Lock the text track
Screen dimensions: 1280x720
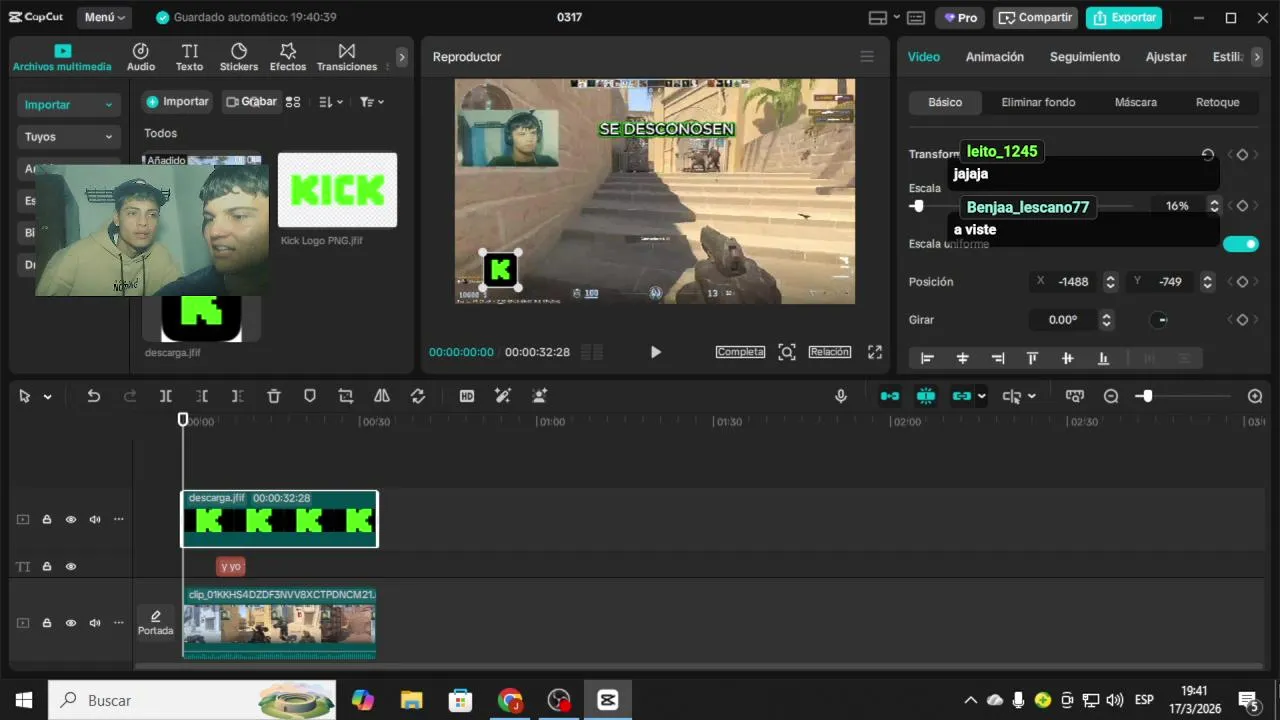(x=47, y=566)
